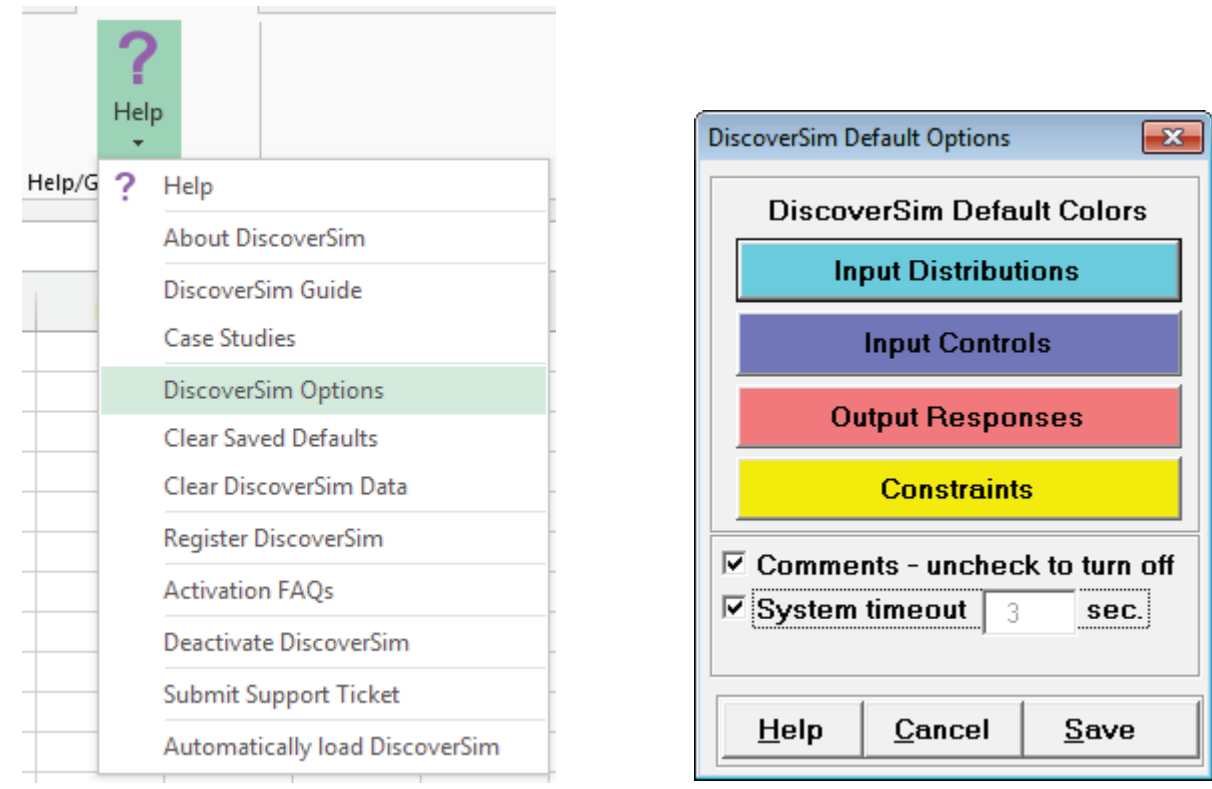The width and height of the screenshot is (1212, 789).
Task: Open About DiscoverSim menu entry
Action: (264, 238)
